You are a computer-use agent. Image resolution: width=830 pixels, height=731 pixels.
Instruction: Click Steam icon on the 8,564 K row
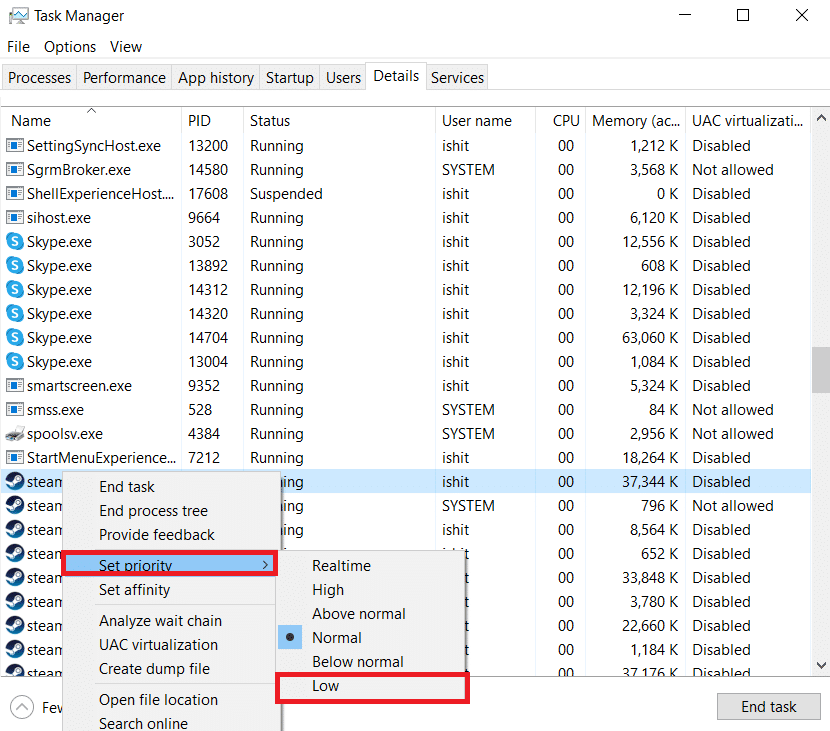15,529
